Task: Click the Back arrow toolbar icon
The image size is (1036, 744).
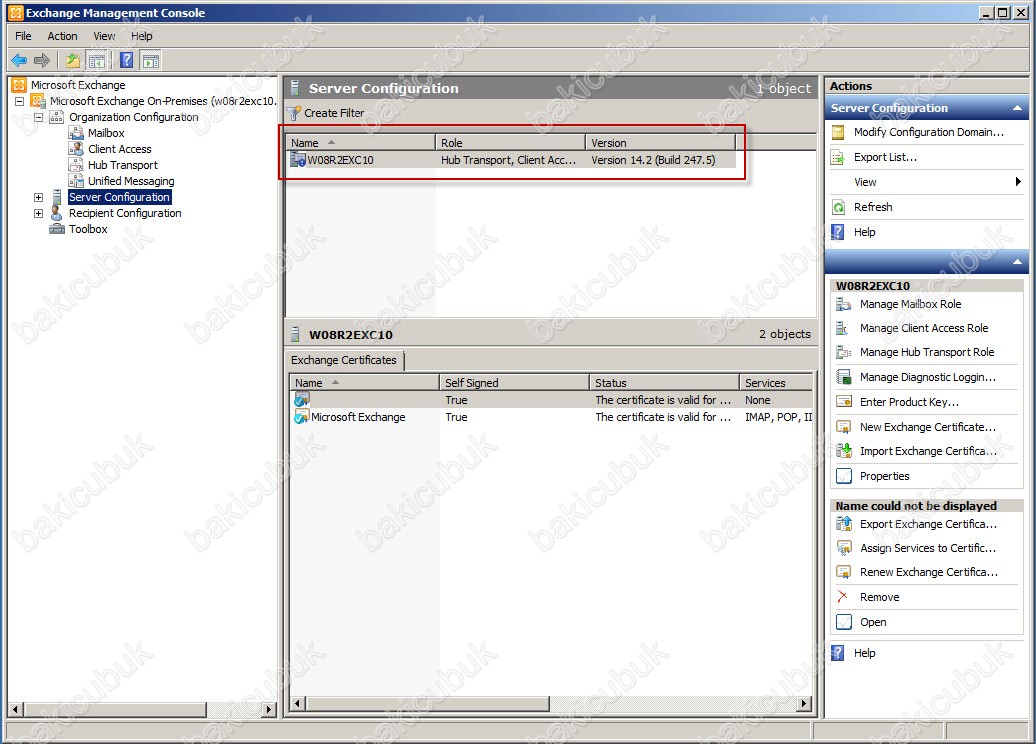Action: point(19,61)
